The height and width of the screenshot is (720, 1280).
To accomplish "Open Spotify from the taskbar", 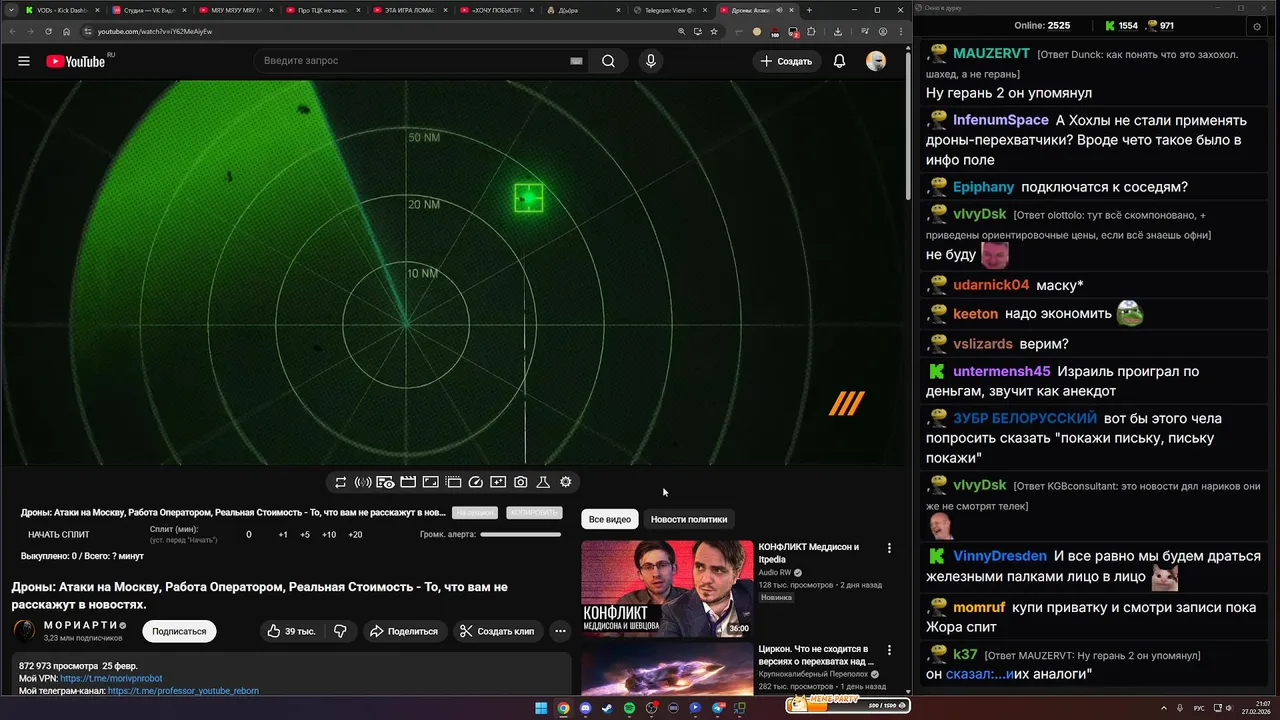I will coord(629,708).
